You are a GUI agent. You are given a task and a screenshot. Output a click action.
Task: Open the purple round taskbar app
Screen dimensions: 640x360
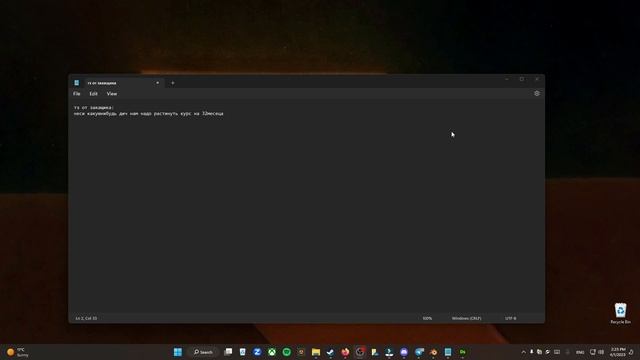[x=404, y=352]
